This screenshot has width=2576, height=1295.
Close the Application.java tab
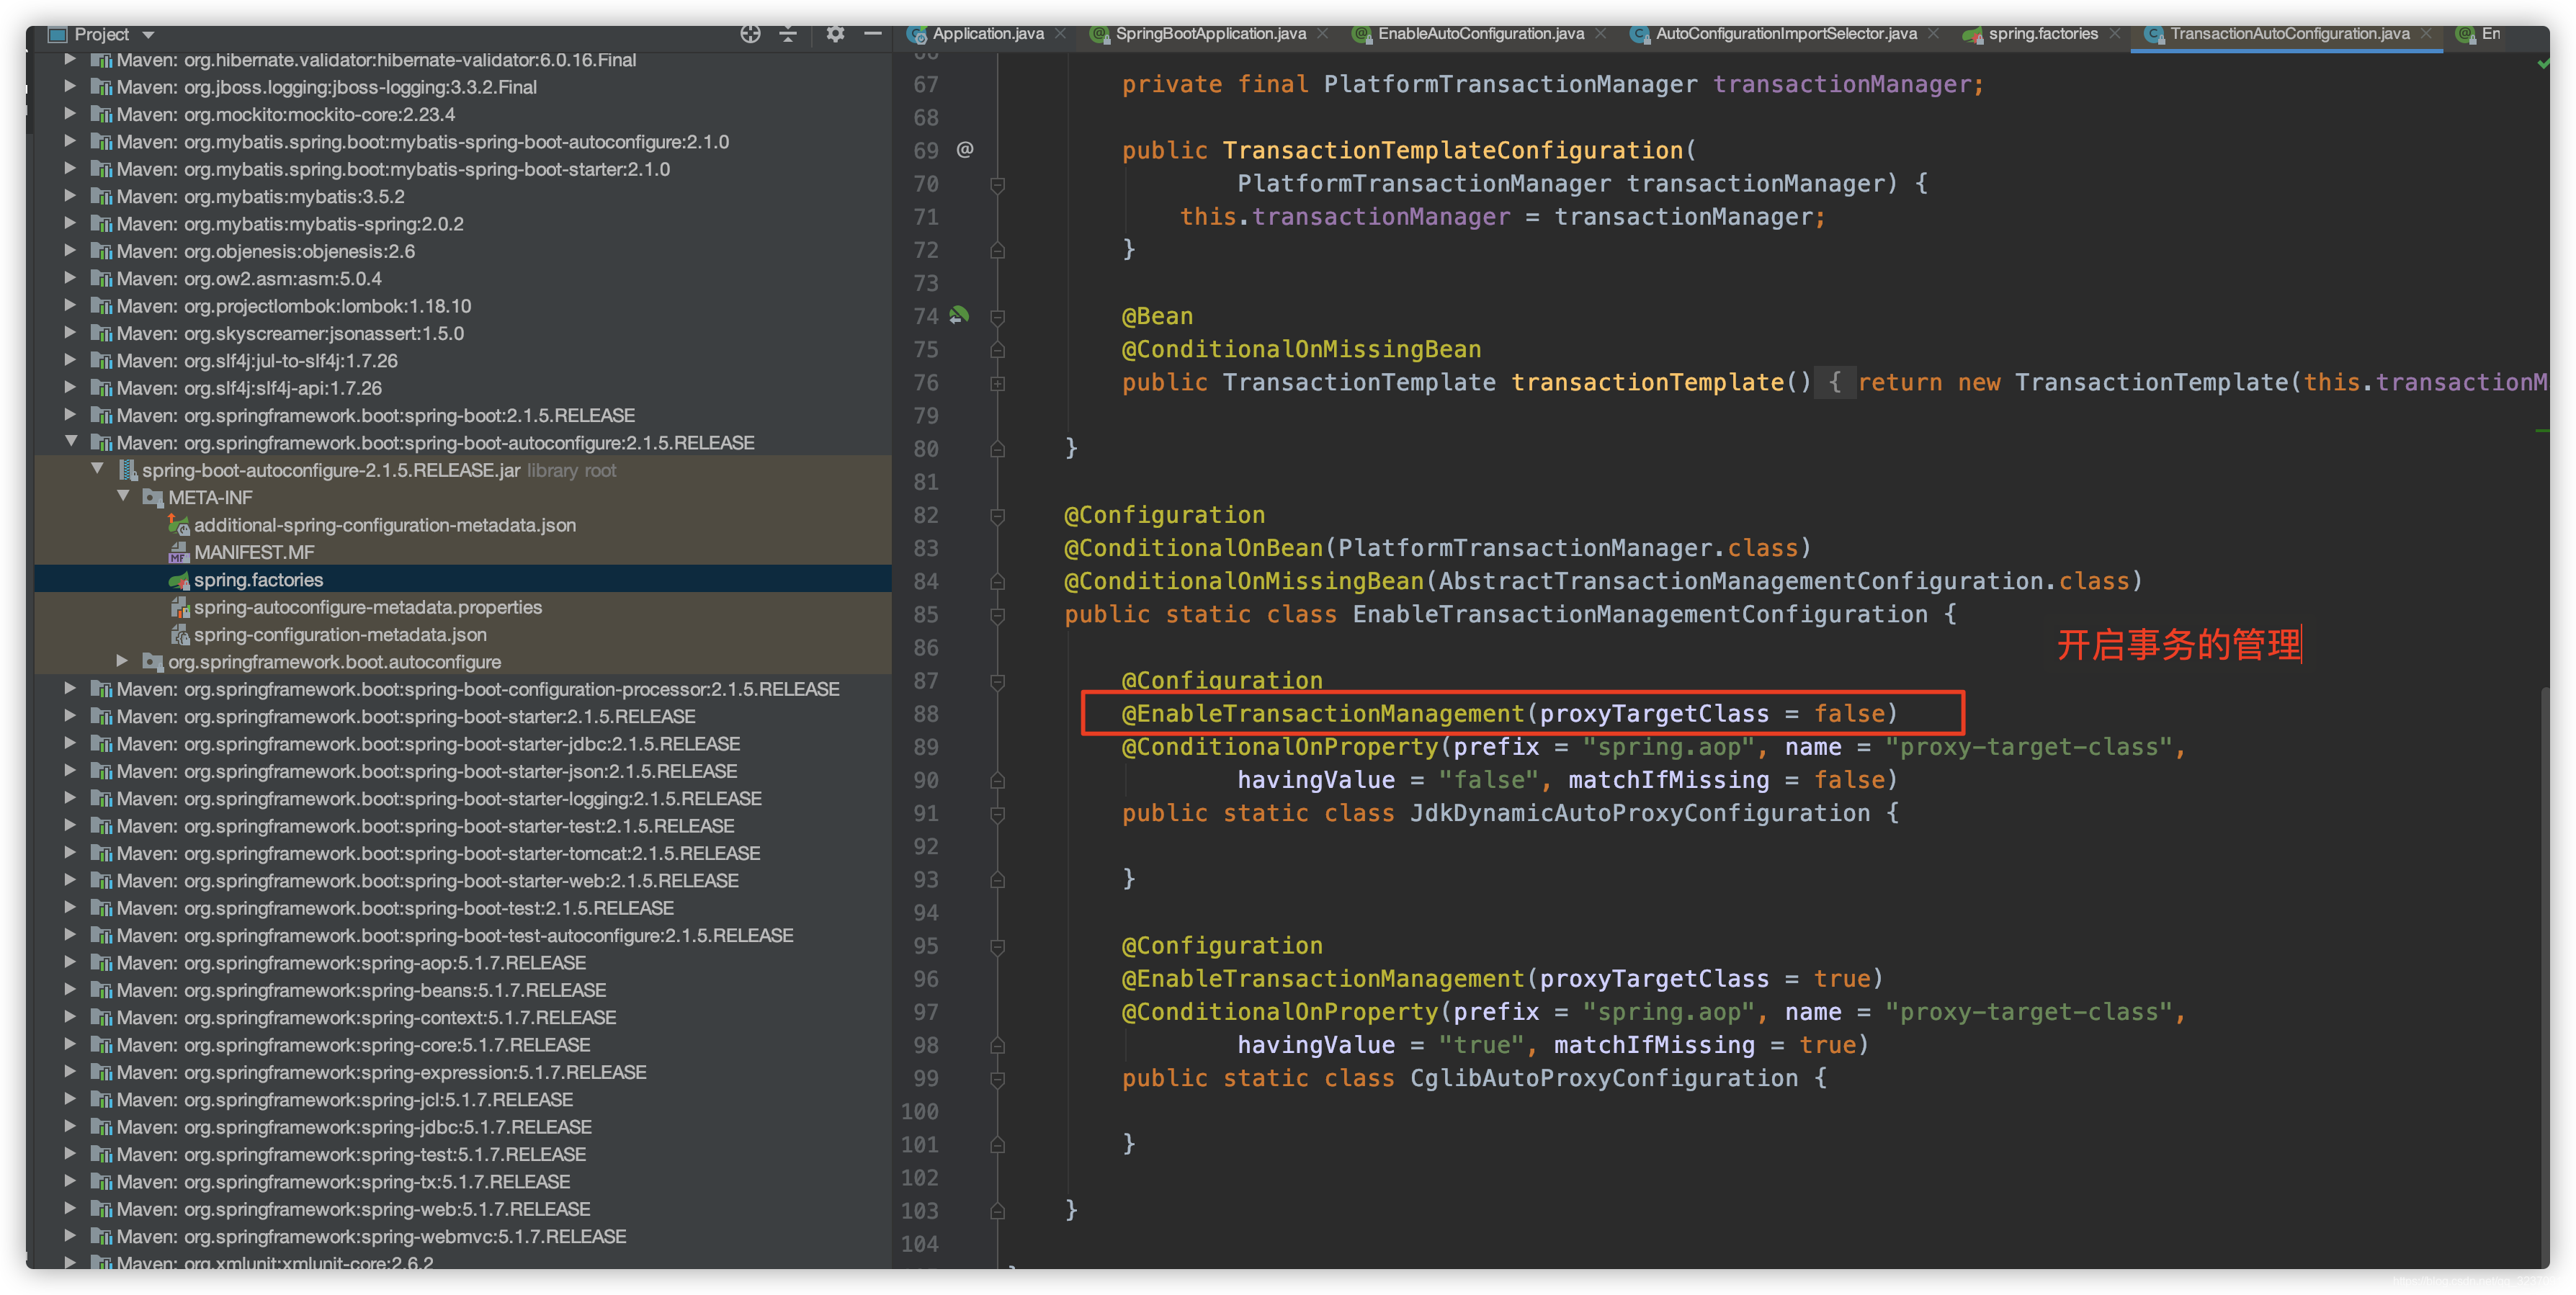pos(1061,34)
